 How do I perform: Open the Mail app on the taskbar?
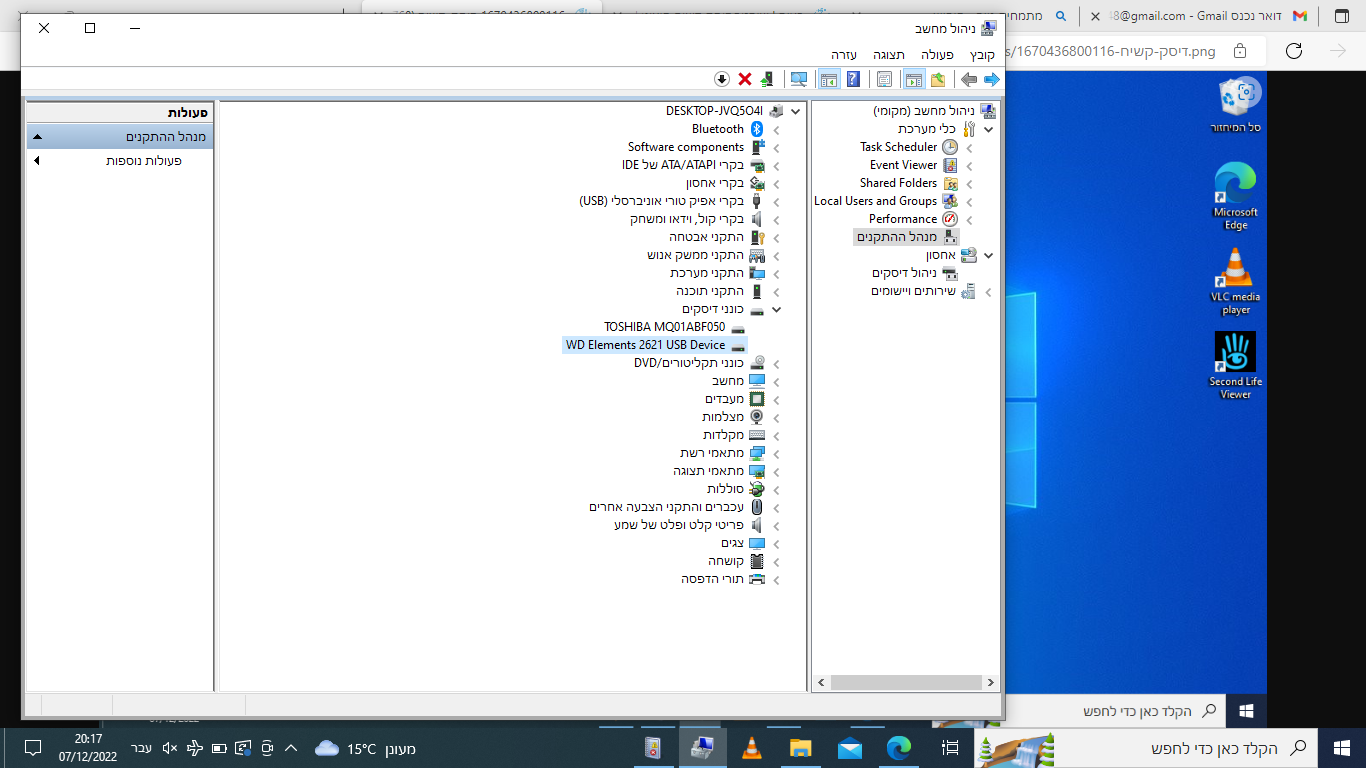[x=850, y=748]
